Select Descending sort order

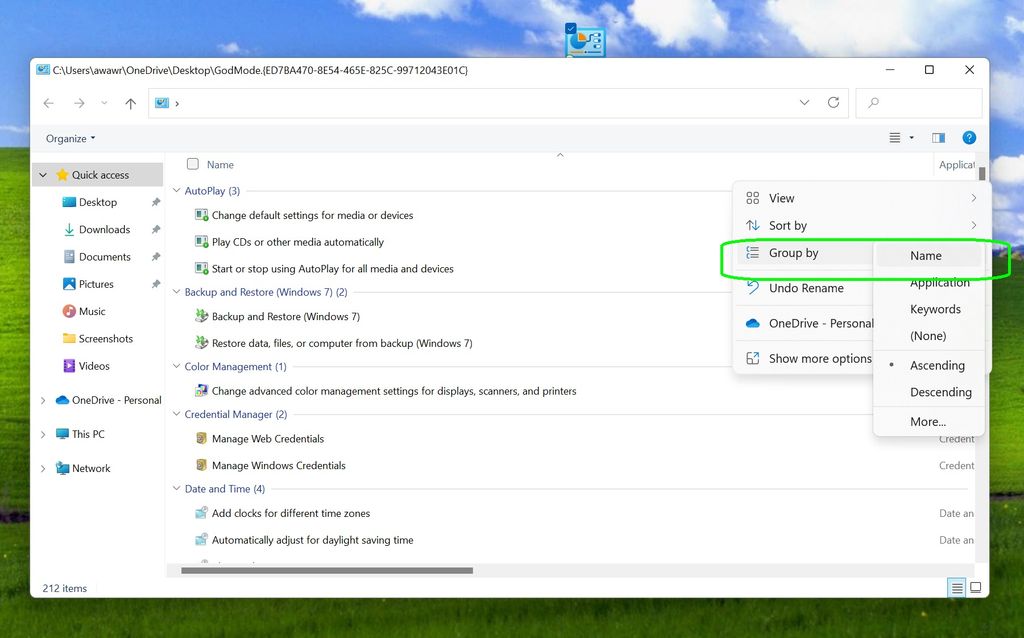pyautogui.click(x=940, y=392)
